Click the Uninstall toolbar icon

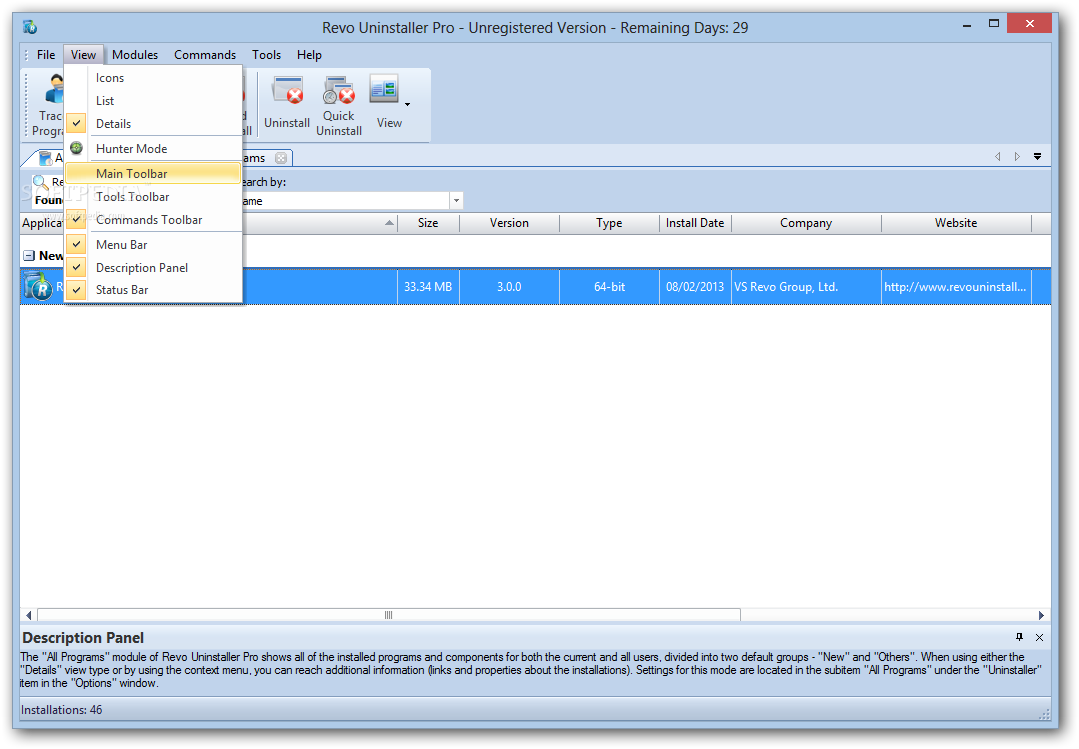point(287,92)
